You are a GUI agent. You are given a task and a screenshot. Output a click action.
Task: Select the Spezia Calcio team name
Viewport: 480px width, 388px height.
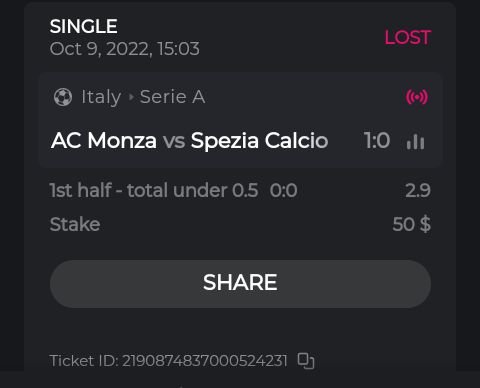click(259, 140)
